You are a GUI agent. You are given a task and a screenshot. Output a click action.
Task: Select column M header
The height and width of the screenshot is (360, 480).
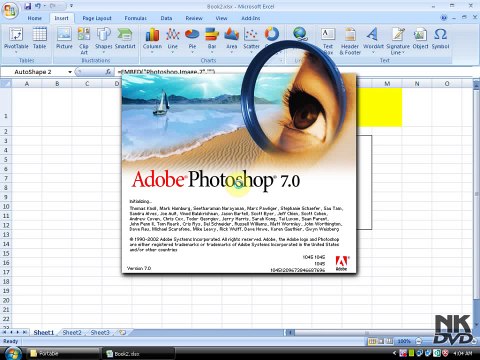coord(387,84)
